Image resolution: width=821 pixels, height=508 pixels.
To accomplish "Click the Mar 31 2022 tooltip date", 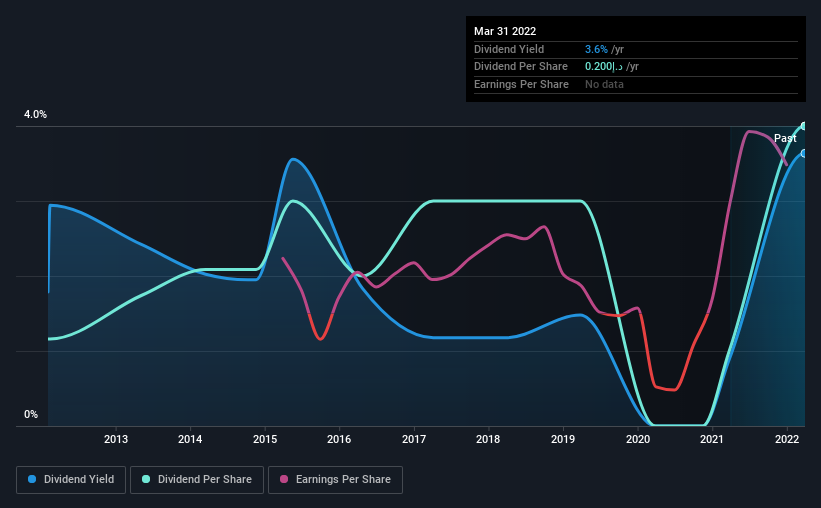I will click(505, 31).
